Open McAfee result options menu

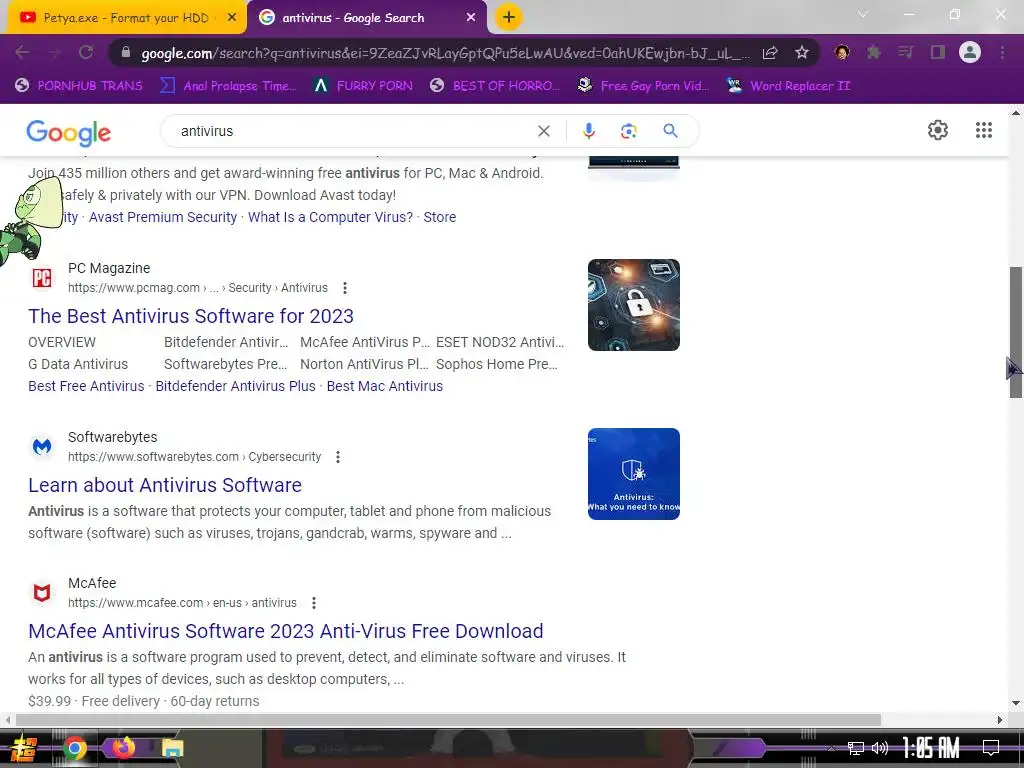pos(313,603)
